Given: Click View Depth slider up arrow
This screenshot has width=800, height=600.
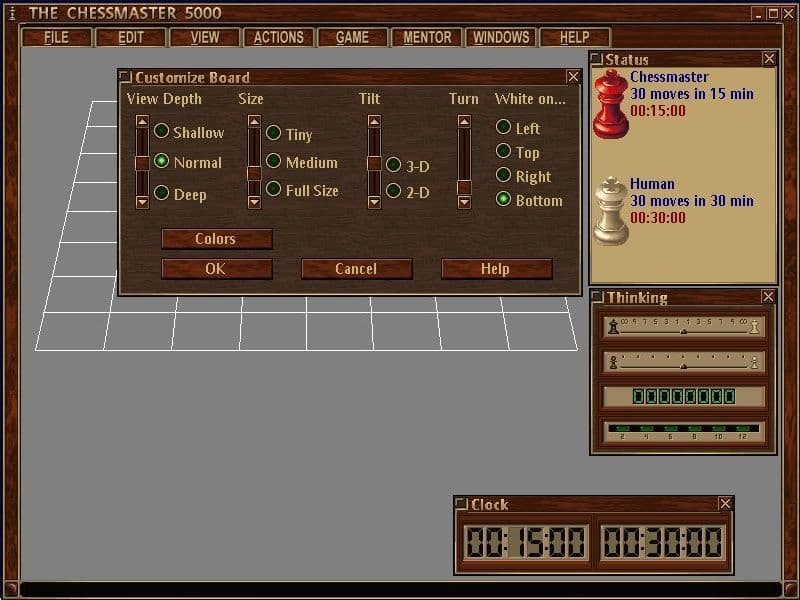Looking at the screenshot, I should [142, 121].
